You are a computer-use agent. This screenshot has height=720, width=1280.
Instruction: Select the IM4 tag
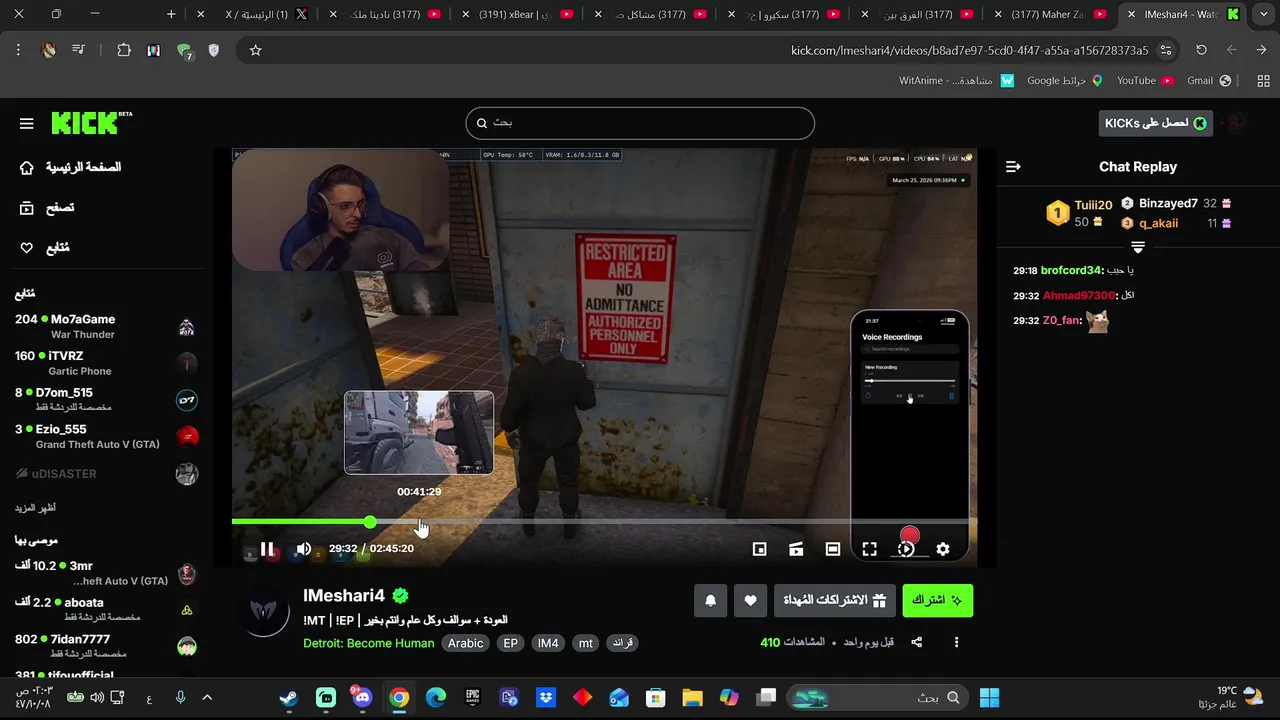pyautogui.click(x=548, y=643)
